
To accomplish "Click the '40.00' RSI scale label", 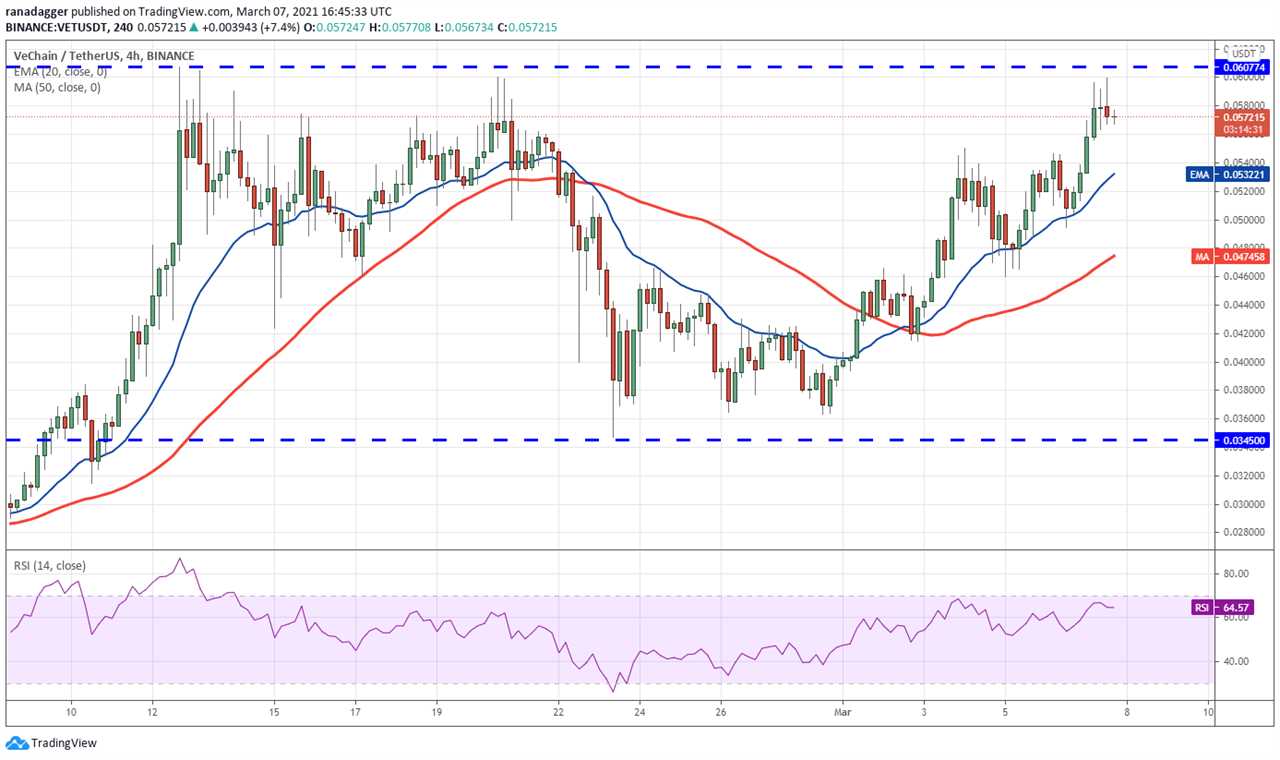I will pos(1234,661).
